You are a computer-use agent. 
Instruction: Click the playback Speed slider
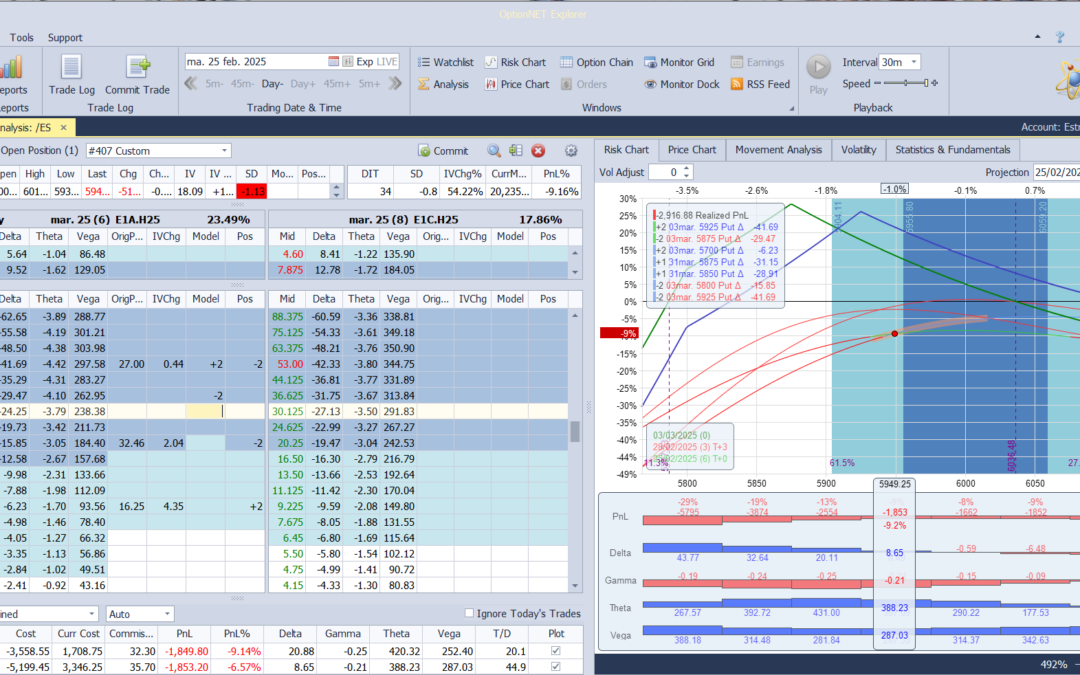coord(906,83)
